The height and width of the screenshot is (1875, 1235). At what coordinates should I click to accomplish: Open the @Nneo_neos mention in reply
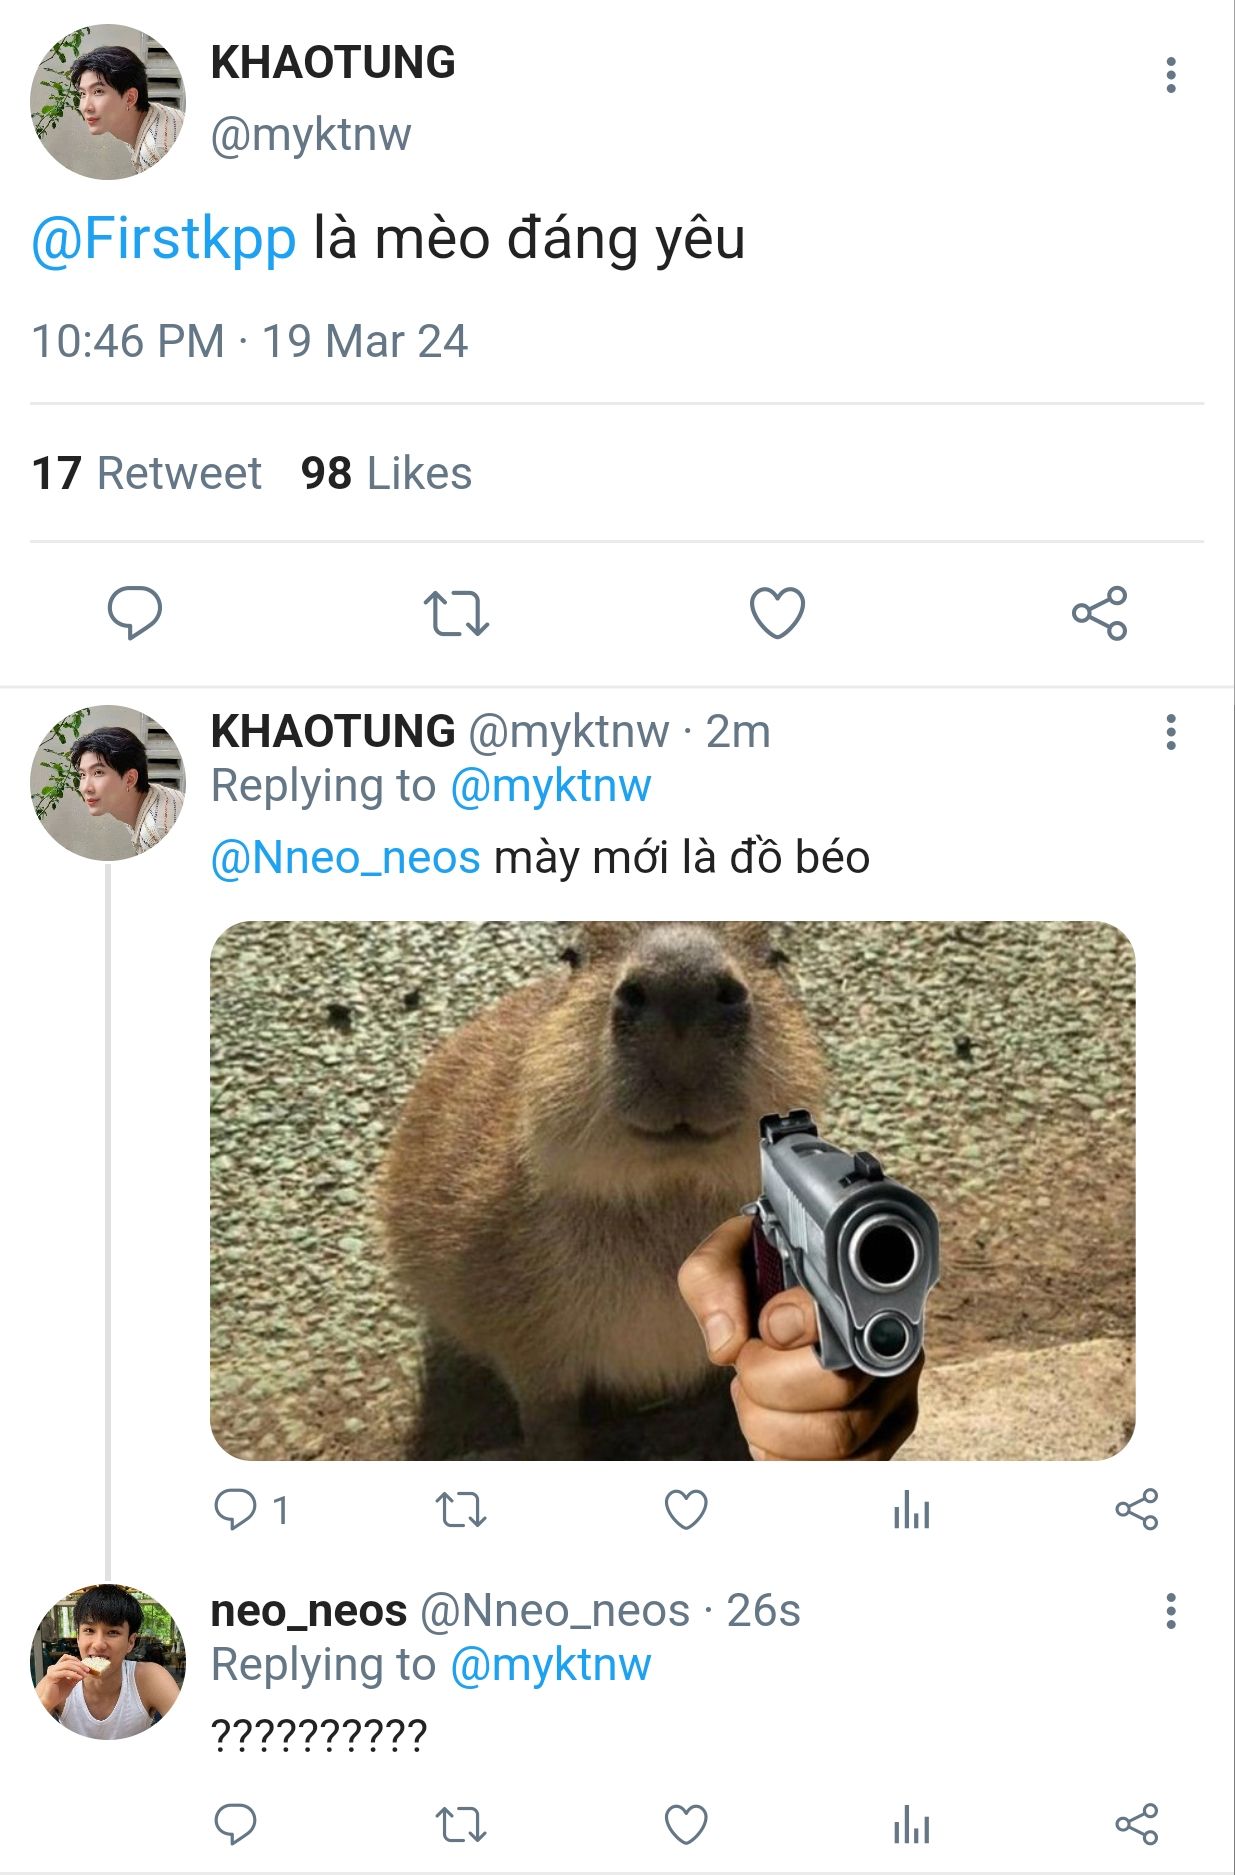click(x=345, y=858)
